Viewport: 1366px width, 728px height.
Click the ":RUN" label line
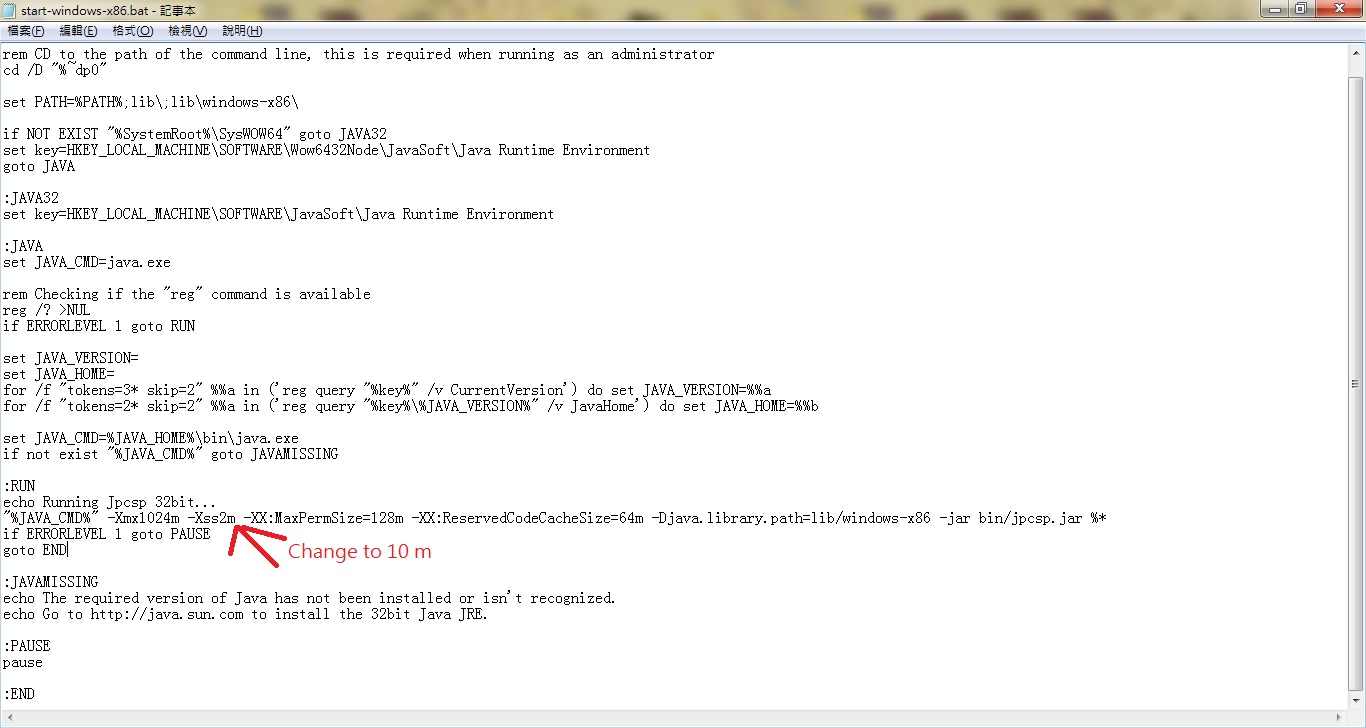[19, 486]
